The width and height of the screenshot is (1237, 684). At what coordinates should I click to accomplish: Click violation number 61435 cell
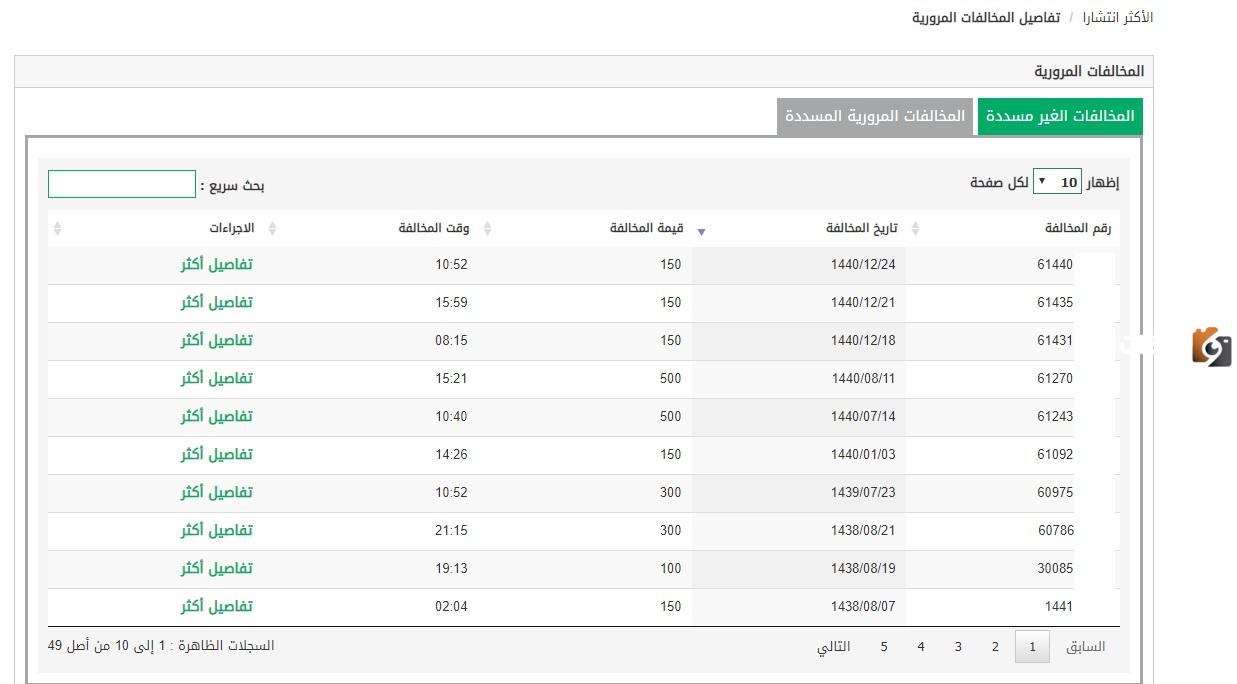(1055, 303)
